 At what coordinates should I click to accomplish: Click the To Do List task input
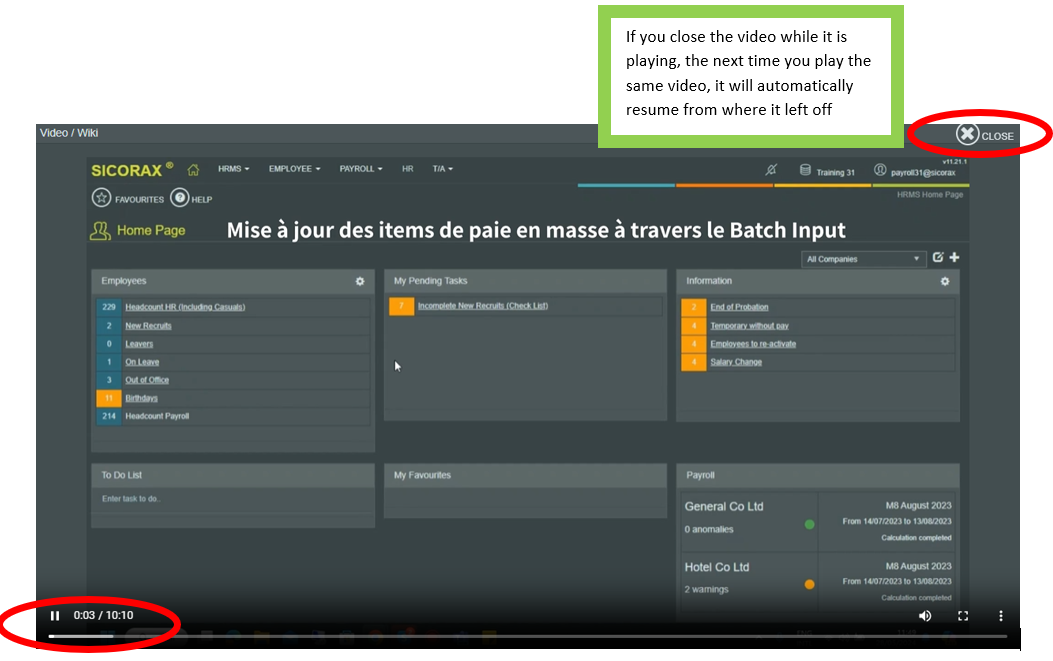coord(232,499)
